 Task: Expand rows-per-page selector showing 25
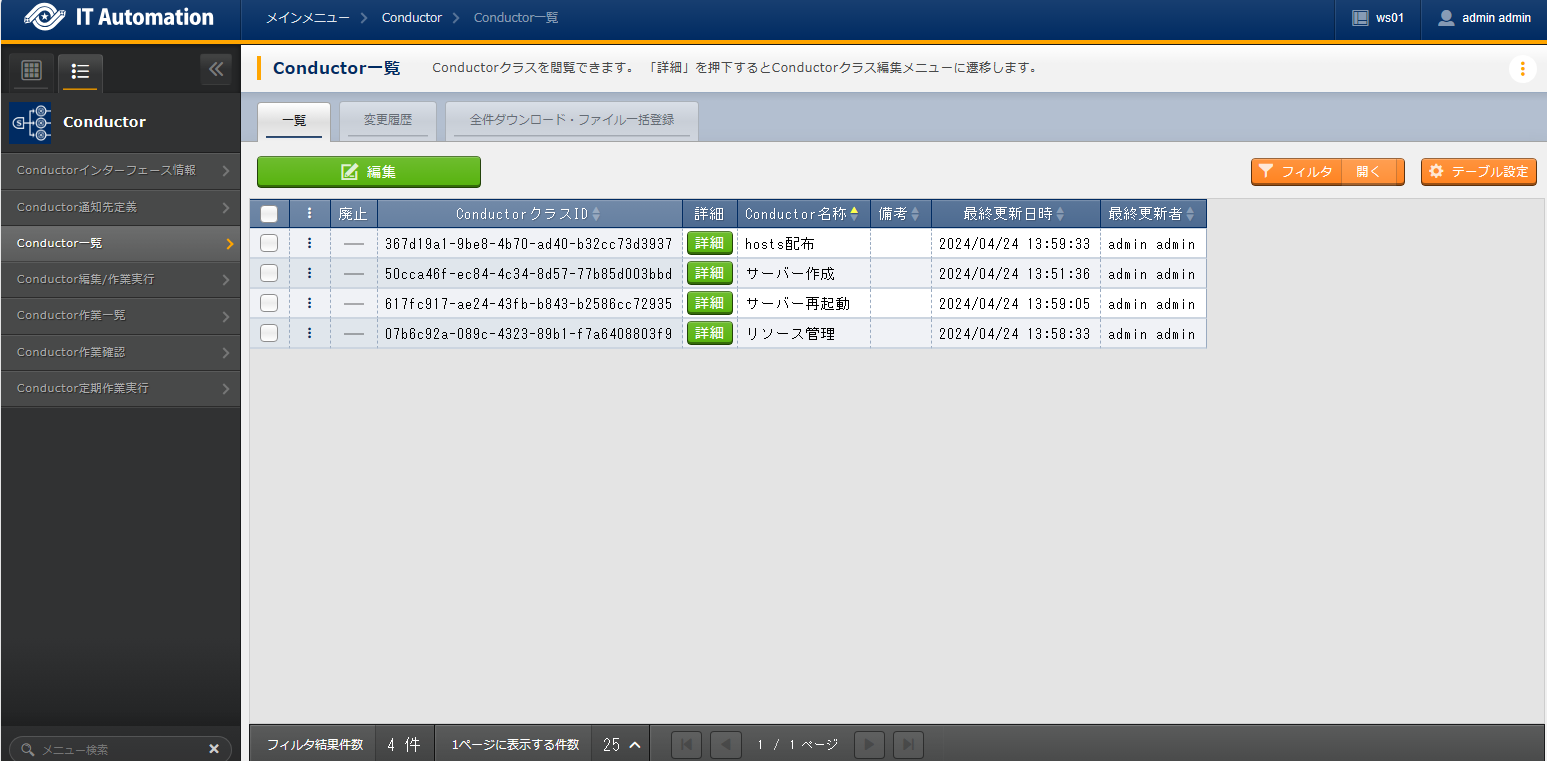pyautogui.click(x=621, y=745)
